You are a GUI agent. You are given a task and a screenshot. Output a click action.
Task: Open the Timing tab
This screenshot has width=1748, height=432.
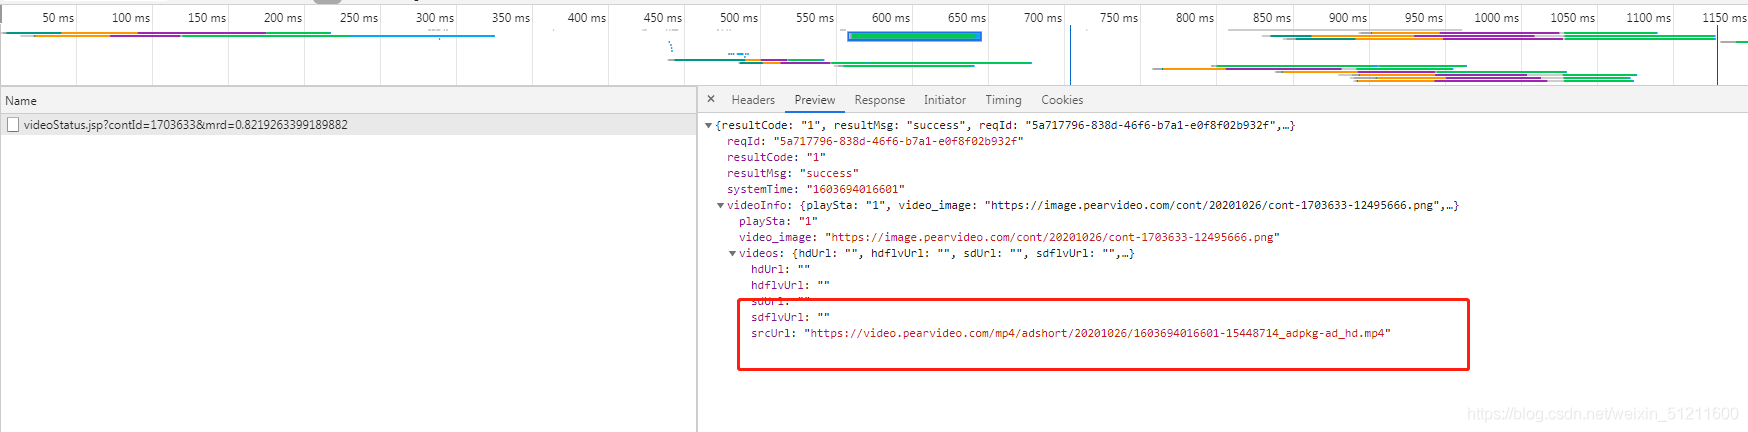tap(1003, 100)
